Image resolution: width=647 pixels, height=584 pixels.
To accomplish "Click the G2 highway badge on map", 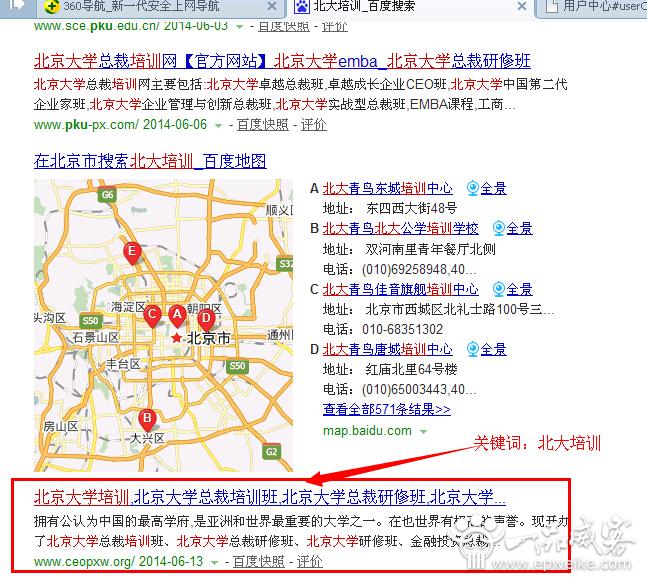I will (x=272, y=452).
